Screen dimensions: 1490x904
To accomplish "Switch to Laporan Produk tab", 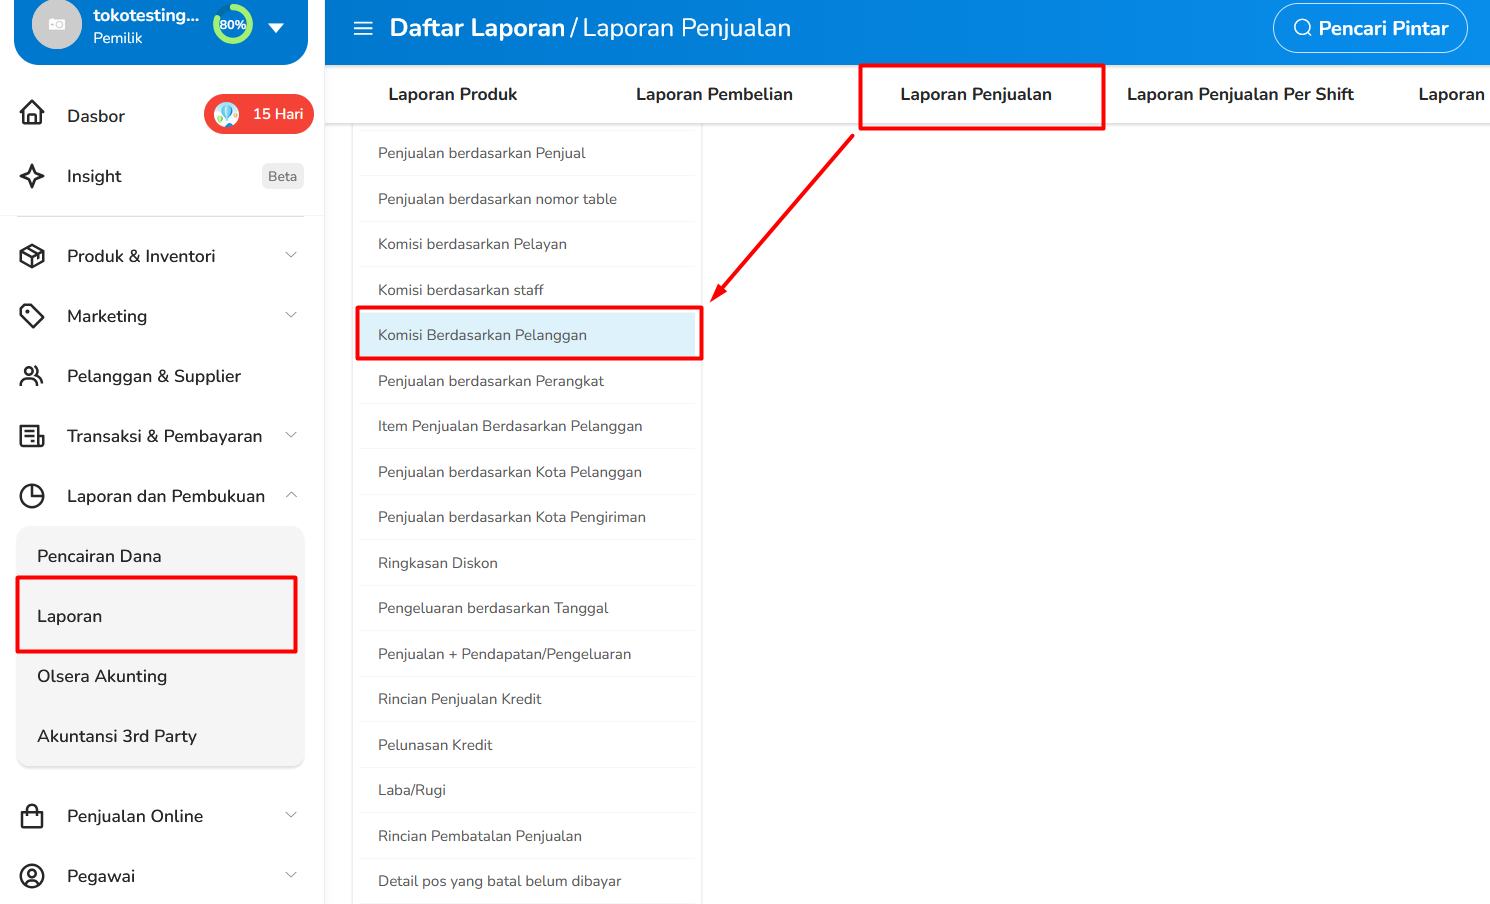I will point(452,94).
